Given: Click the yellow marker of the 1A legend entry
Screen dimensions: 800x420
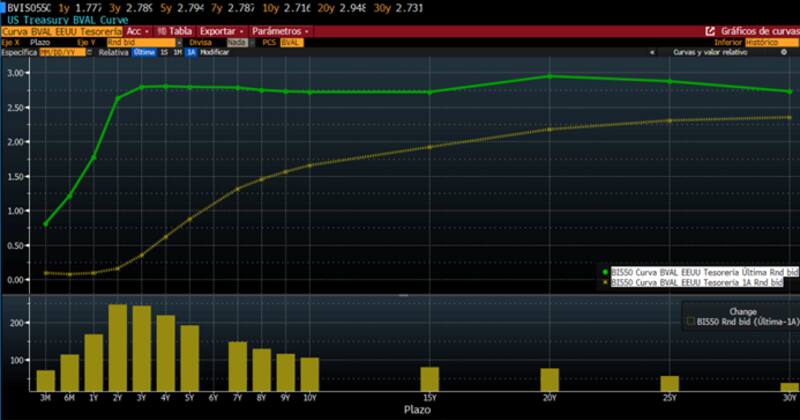Looking at the screenshot, I should 605,282.
